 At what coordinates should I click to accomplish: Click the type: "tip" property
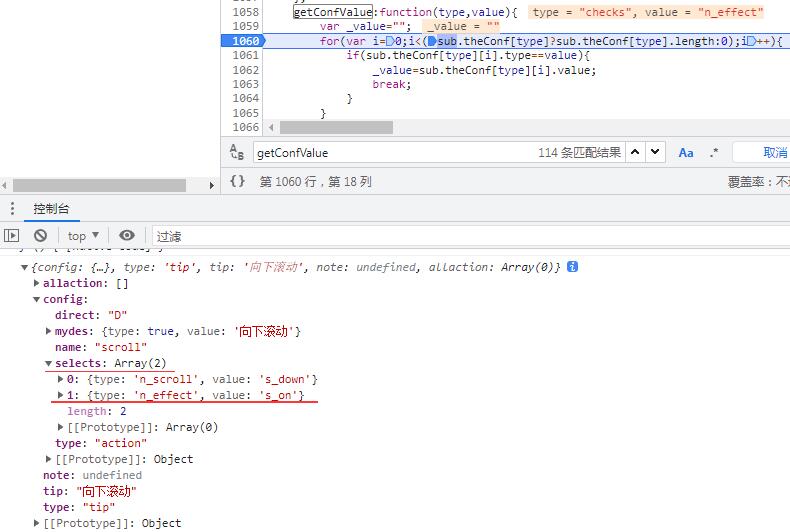click(79, 507)
